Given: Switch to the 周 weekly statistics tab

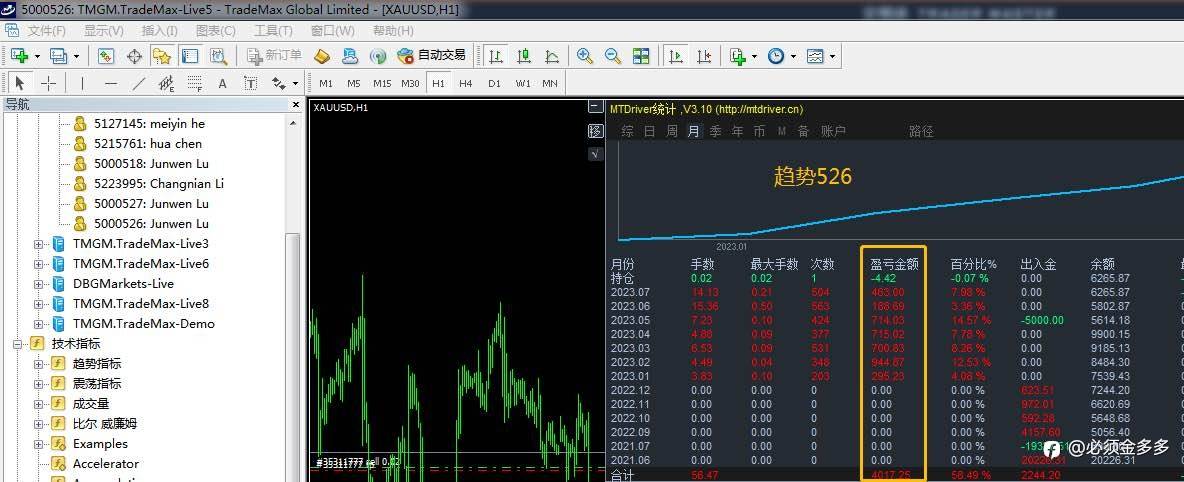Looking at the screenshot, I should [671, 131].
